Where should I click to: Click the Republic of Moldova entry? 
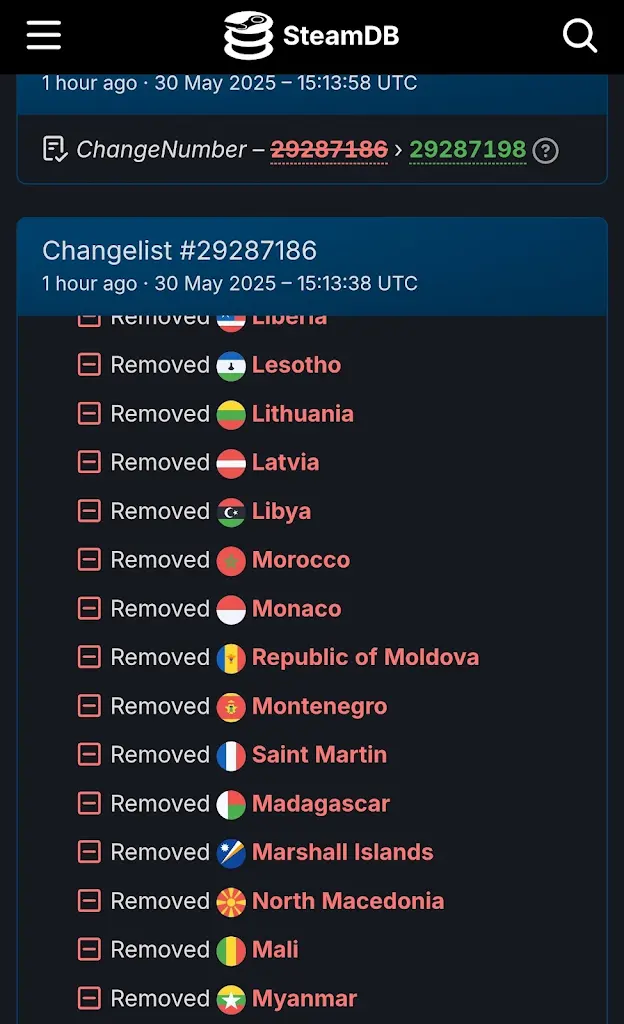pos(365,658)
